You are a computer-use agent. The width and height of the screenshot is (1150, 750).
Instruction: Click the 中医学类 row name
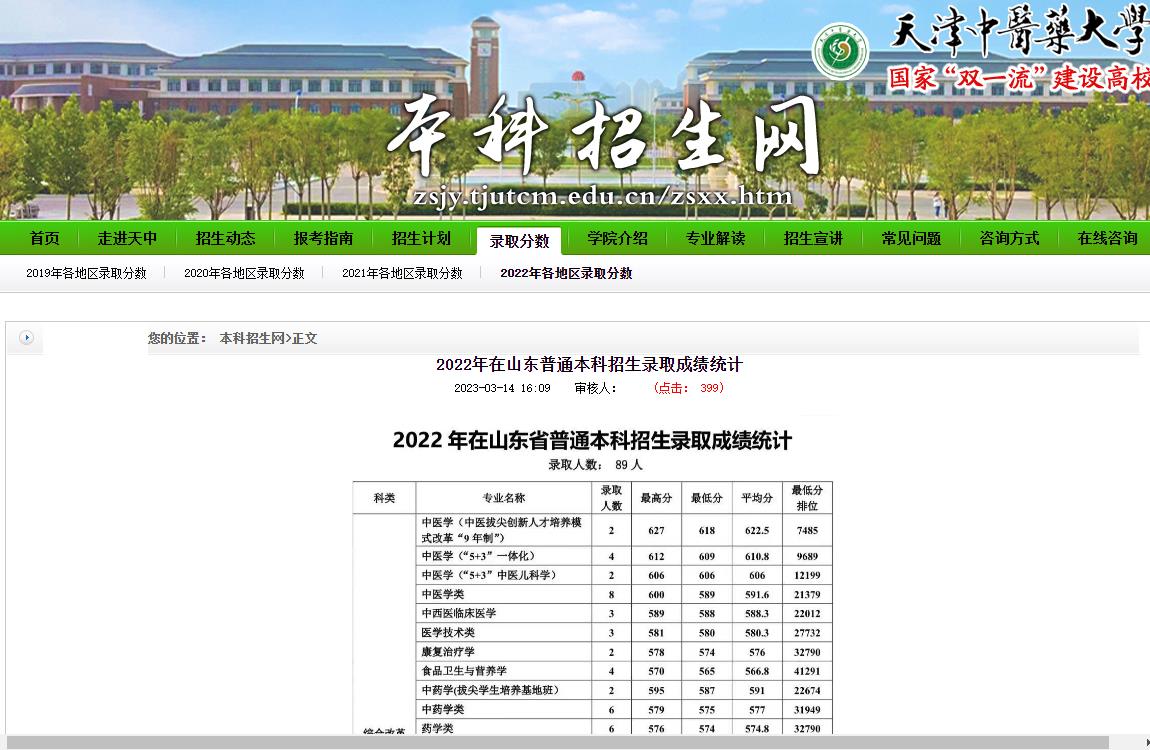442,594
